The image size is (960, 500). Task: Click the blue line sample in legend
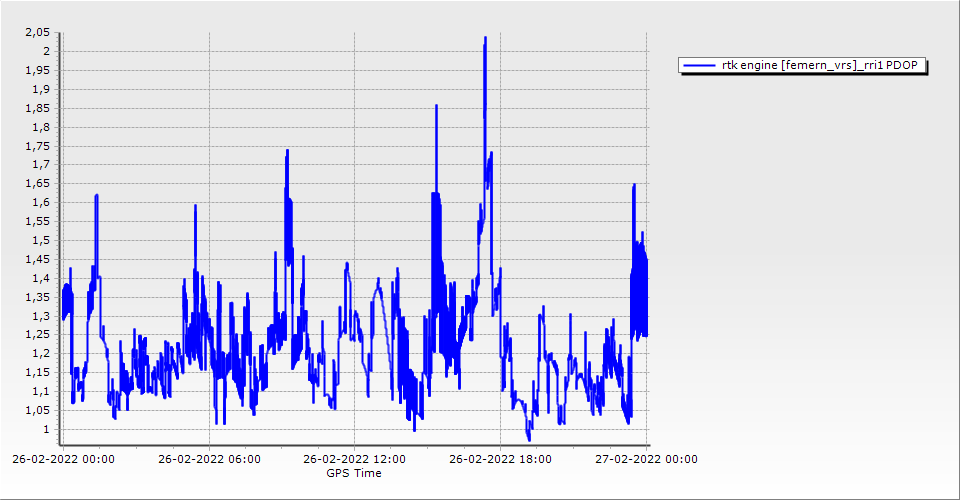click(x=699, y=65)
